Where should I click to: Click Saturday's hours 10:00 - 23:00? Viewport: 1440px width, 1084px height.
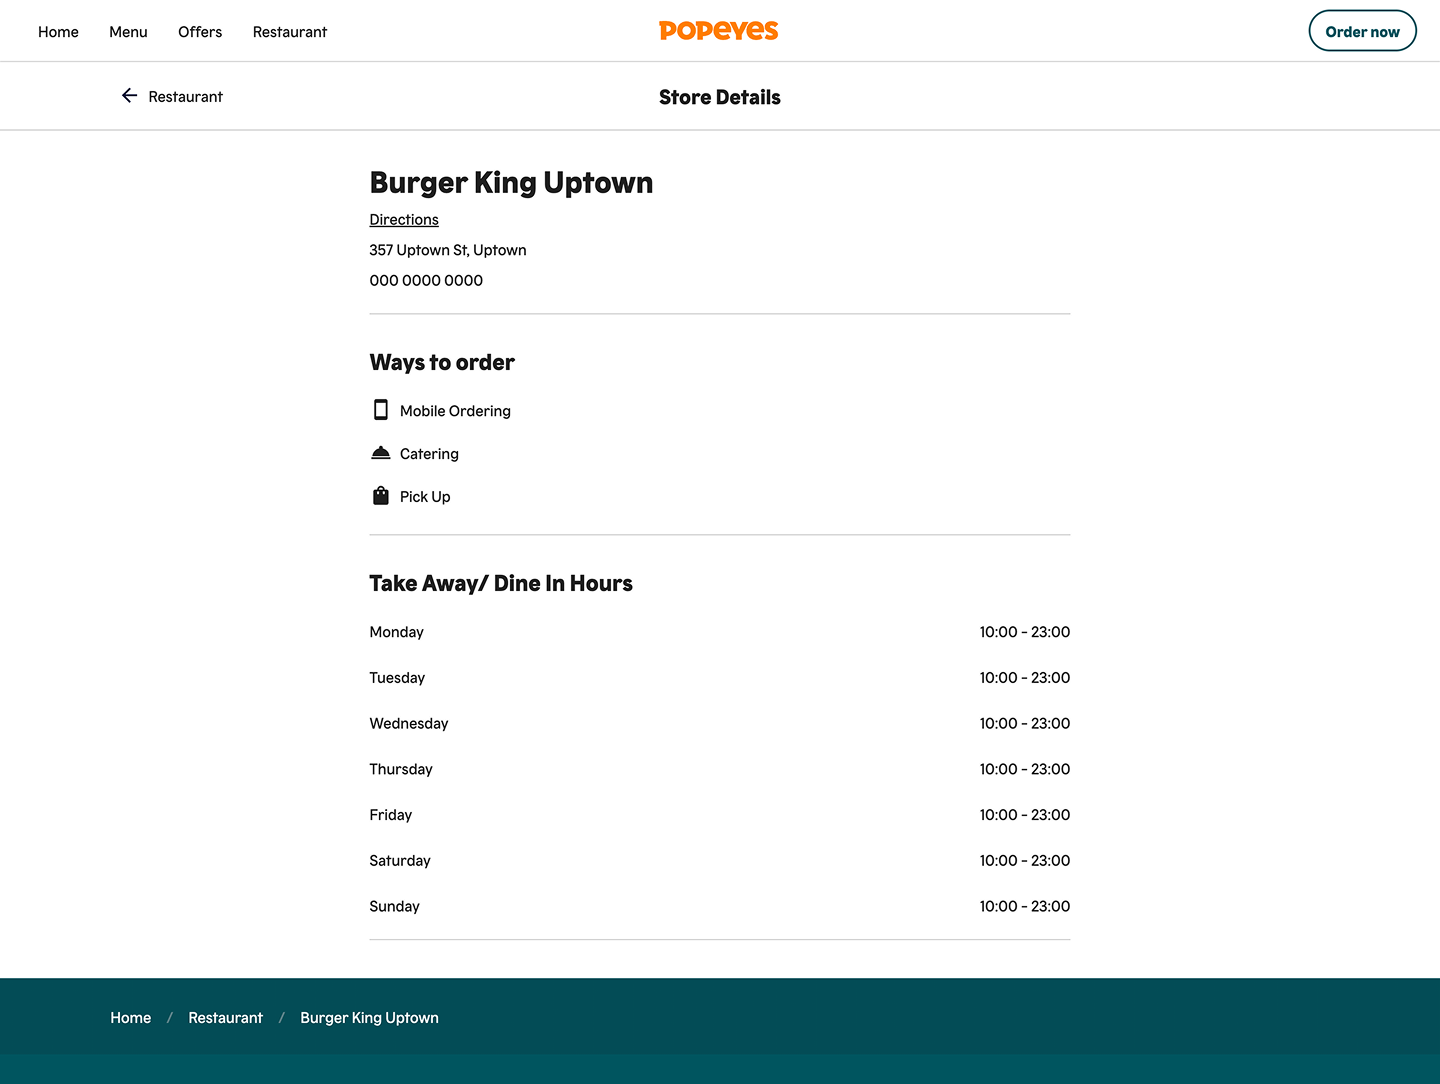point(1025,861)
